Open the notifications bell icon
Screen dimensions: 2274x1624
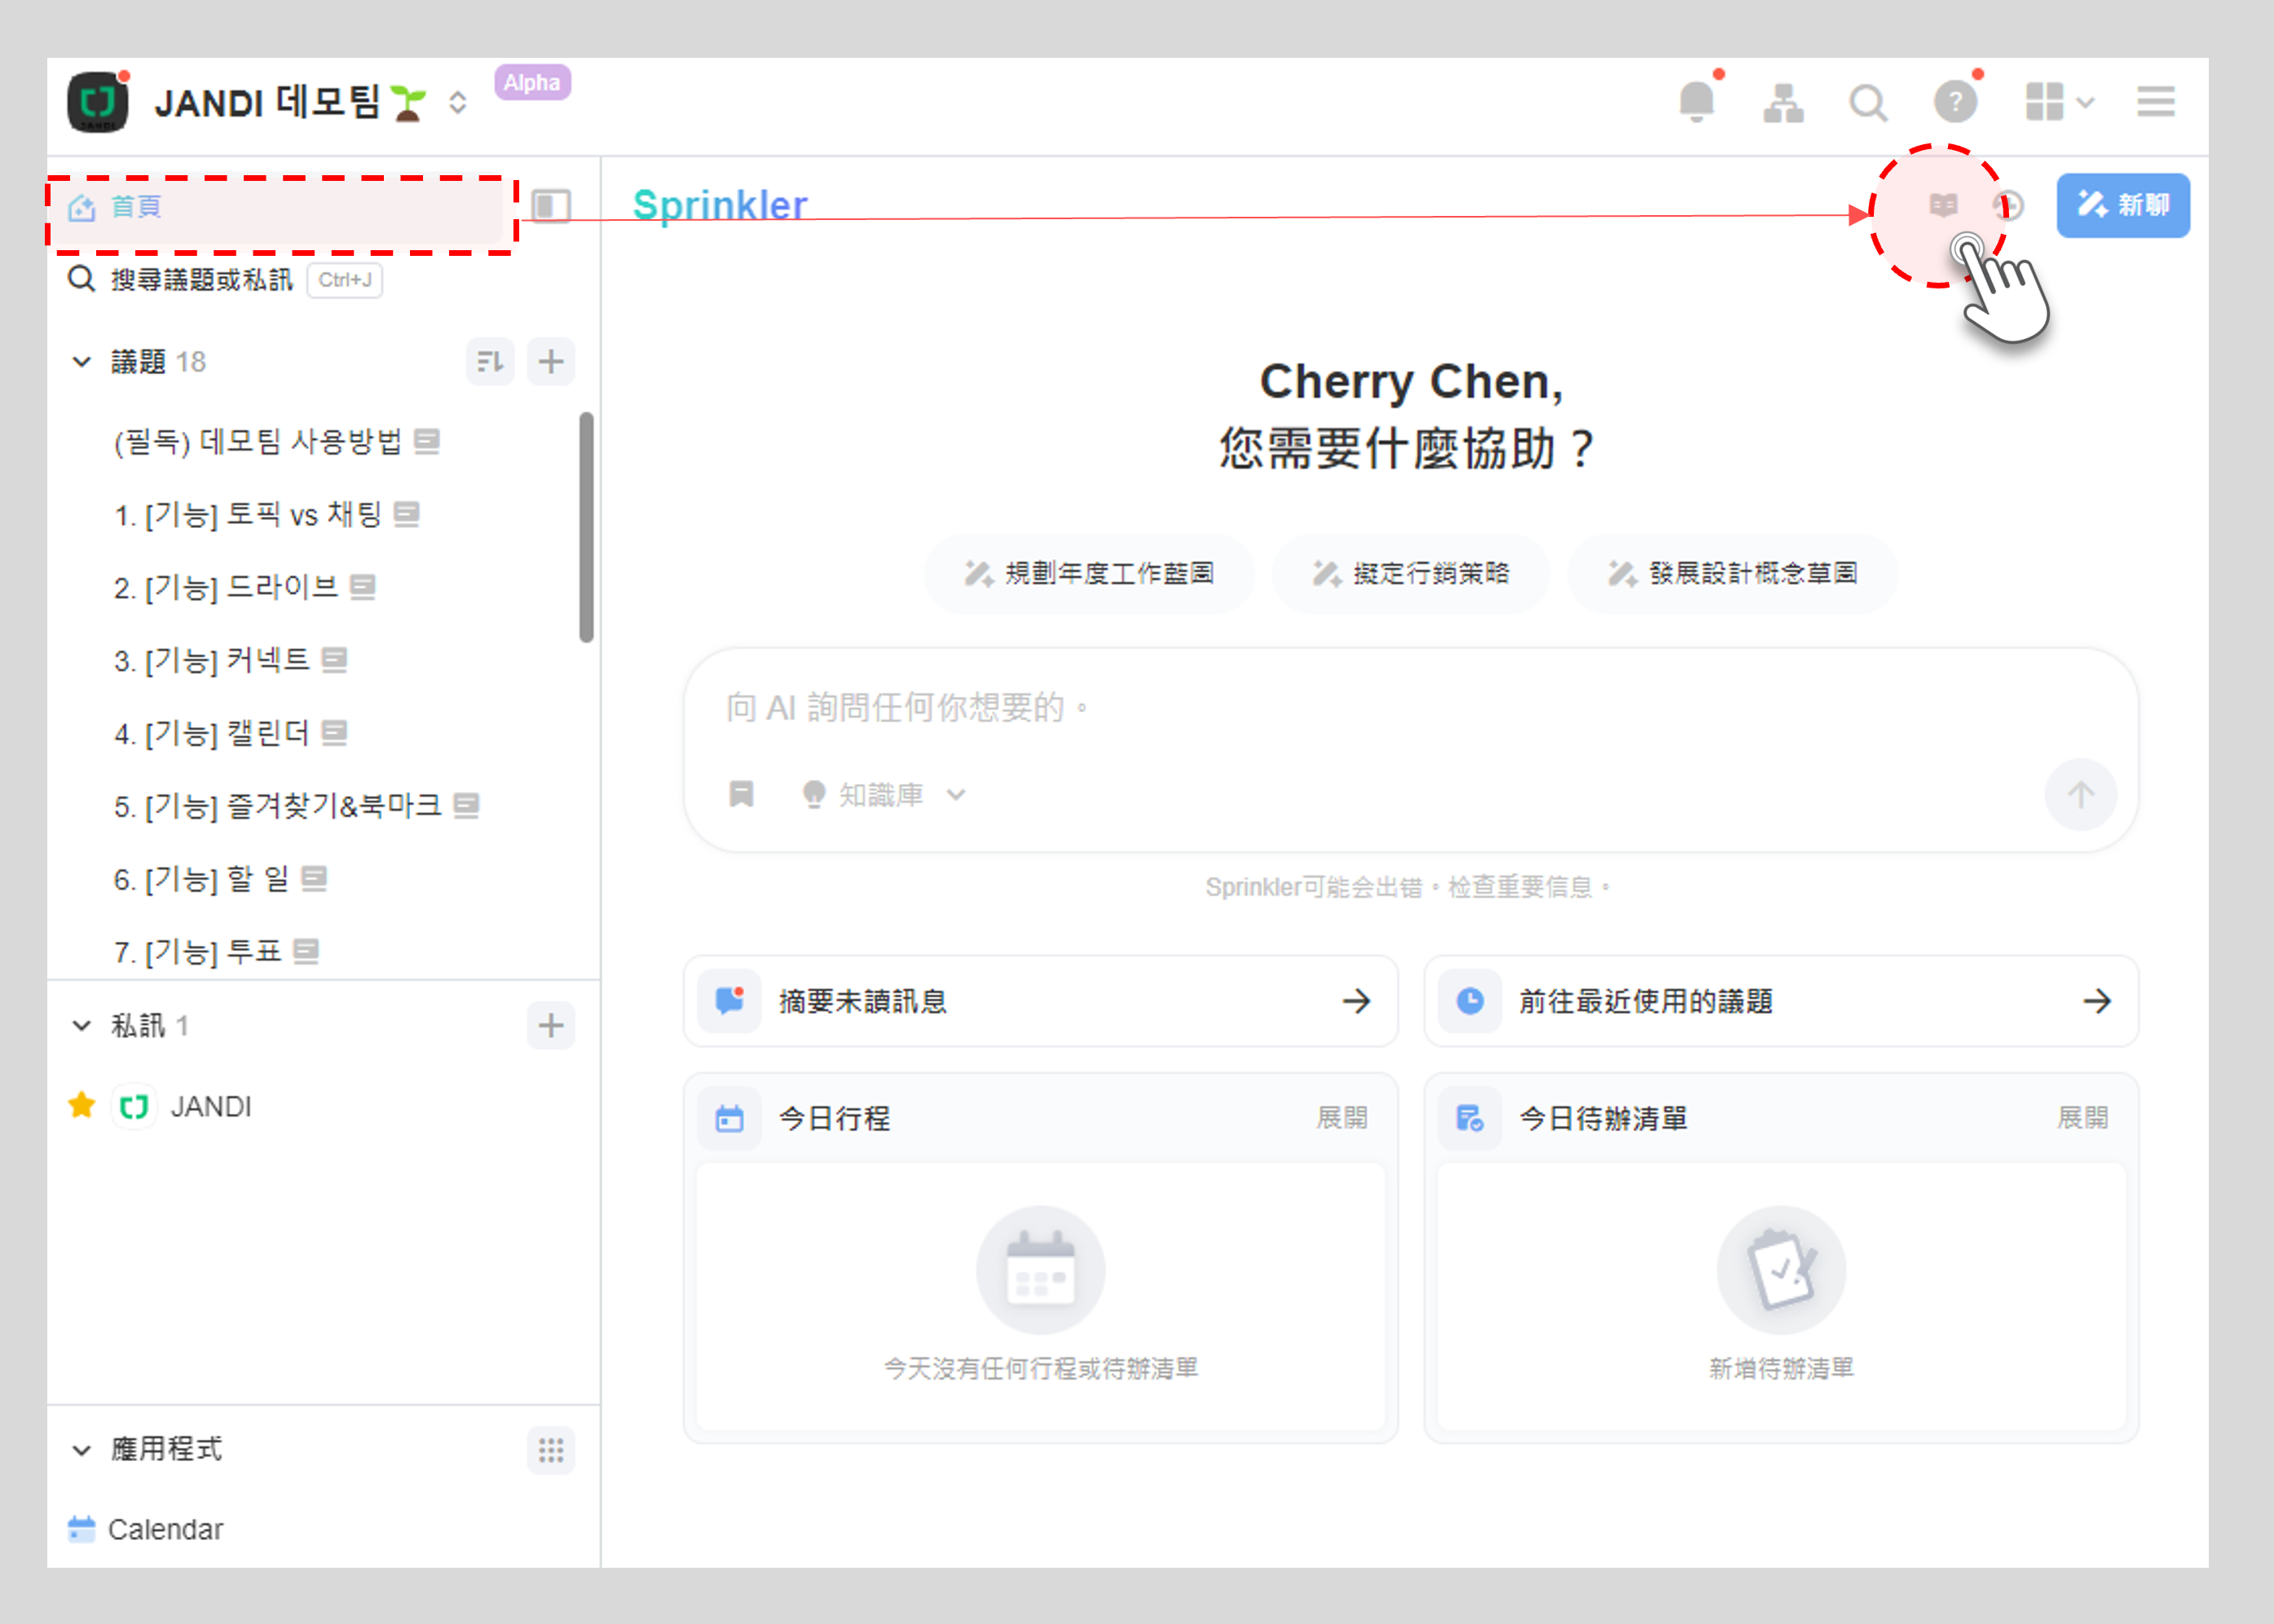tap(1695, 102)
